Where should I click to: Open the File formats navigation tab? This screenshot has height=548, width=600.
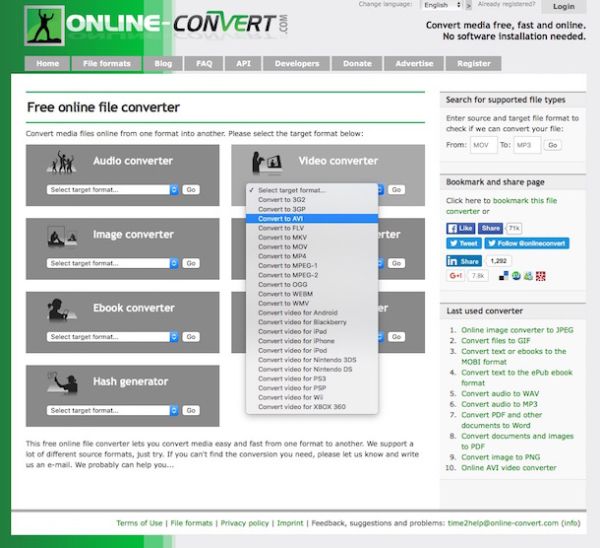tap(107, 64)
